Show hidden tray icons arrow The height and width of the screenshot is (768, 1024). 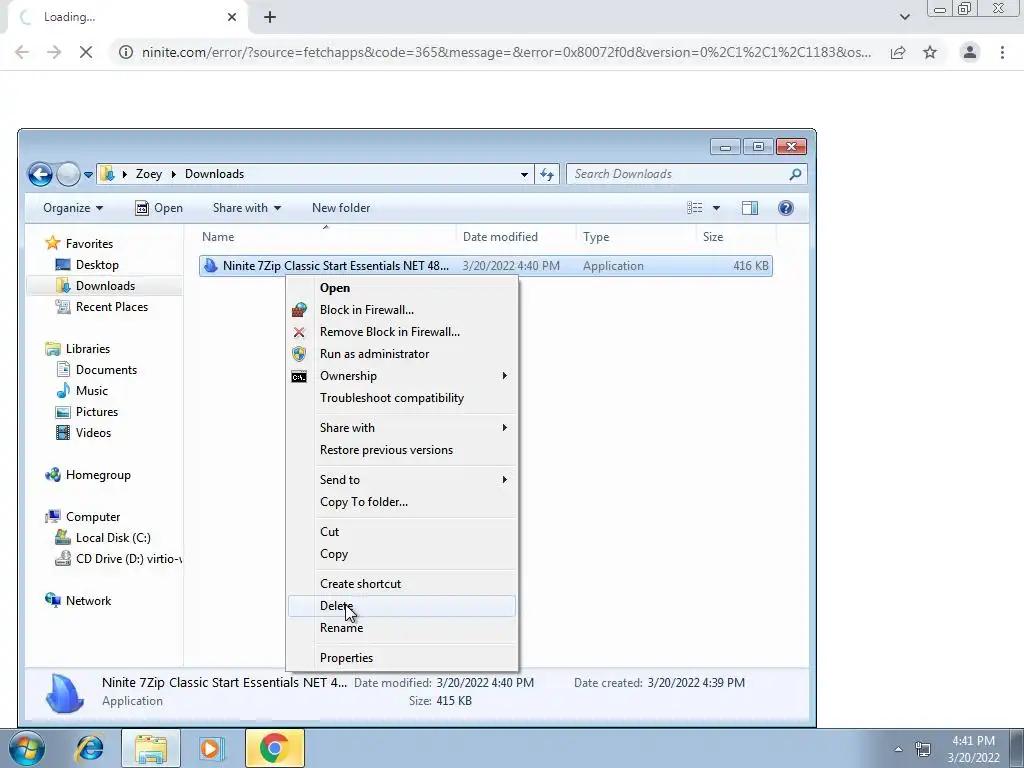pyautogui.click(x=898, y=749)
